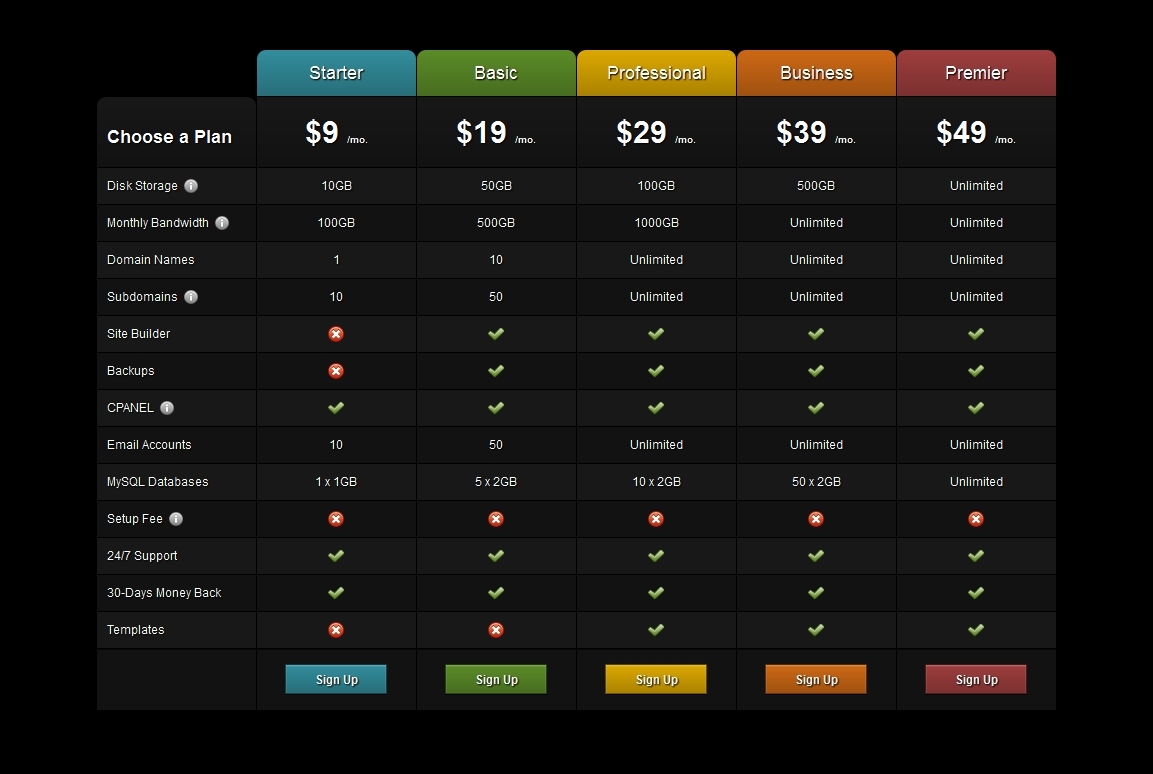This screenshot has height=774, width=1153.
Task: Click the Site Builder row label
Action: pos(138,334)
